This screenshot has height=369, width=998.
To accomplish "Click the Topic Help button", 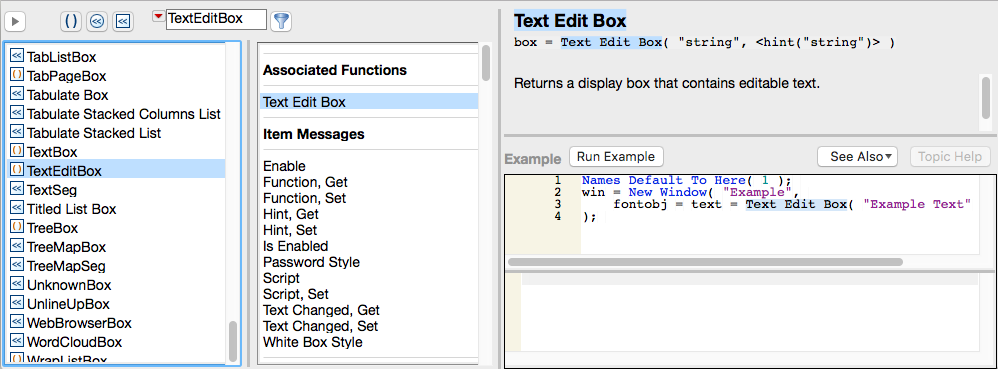I will [x=950, y=157].
